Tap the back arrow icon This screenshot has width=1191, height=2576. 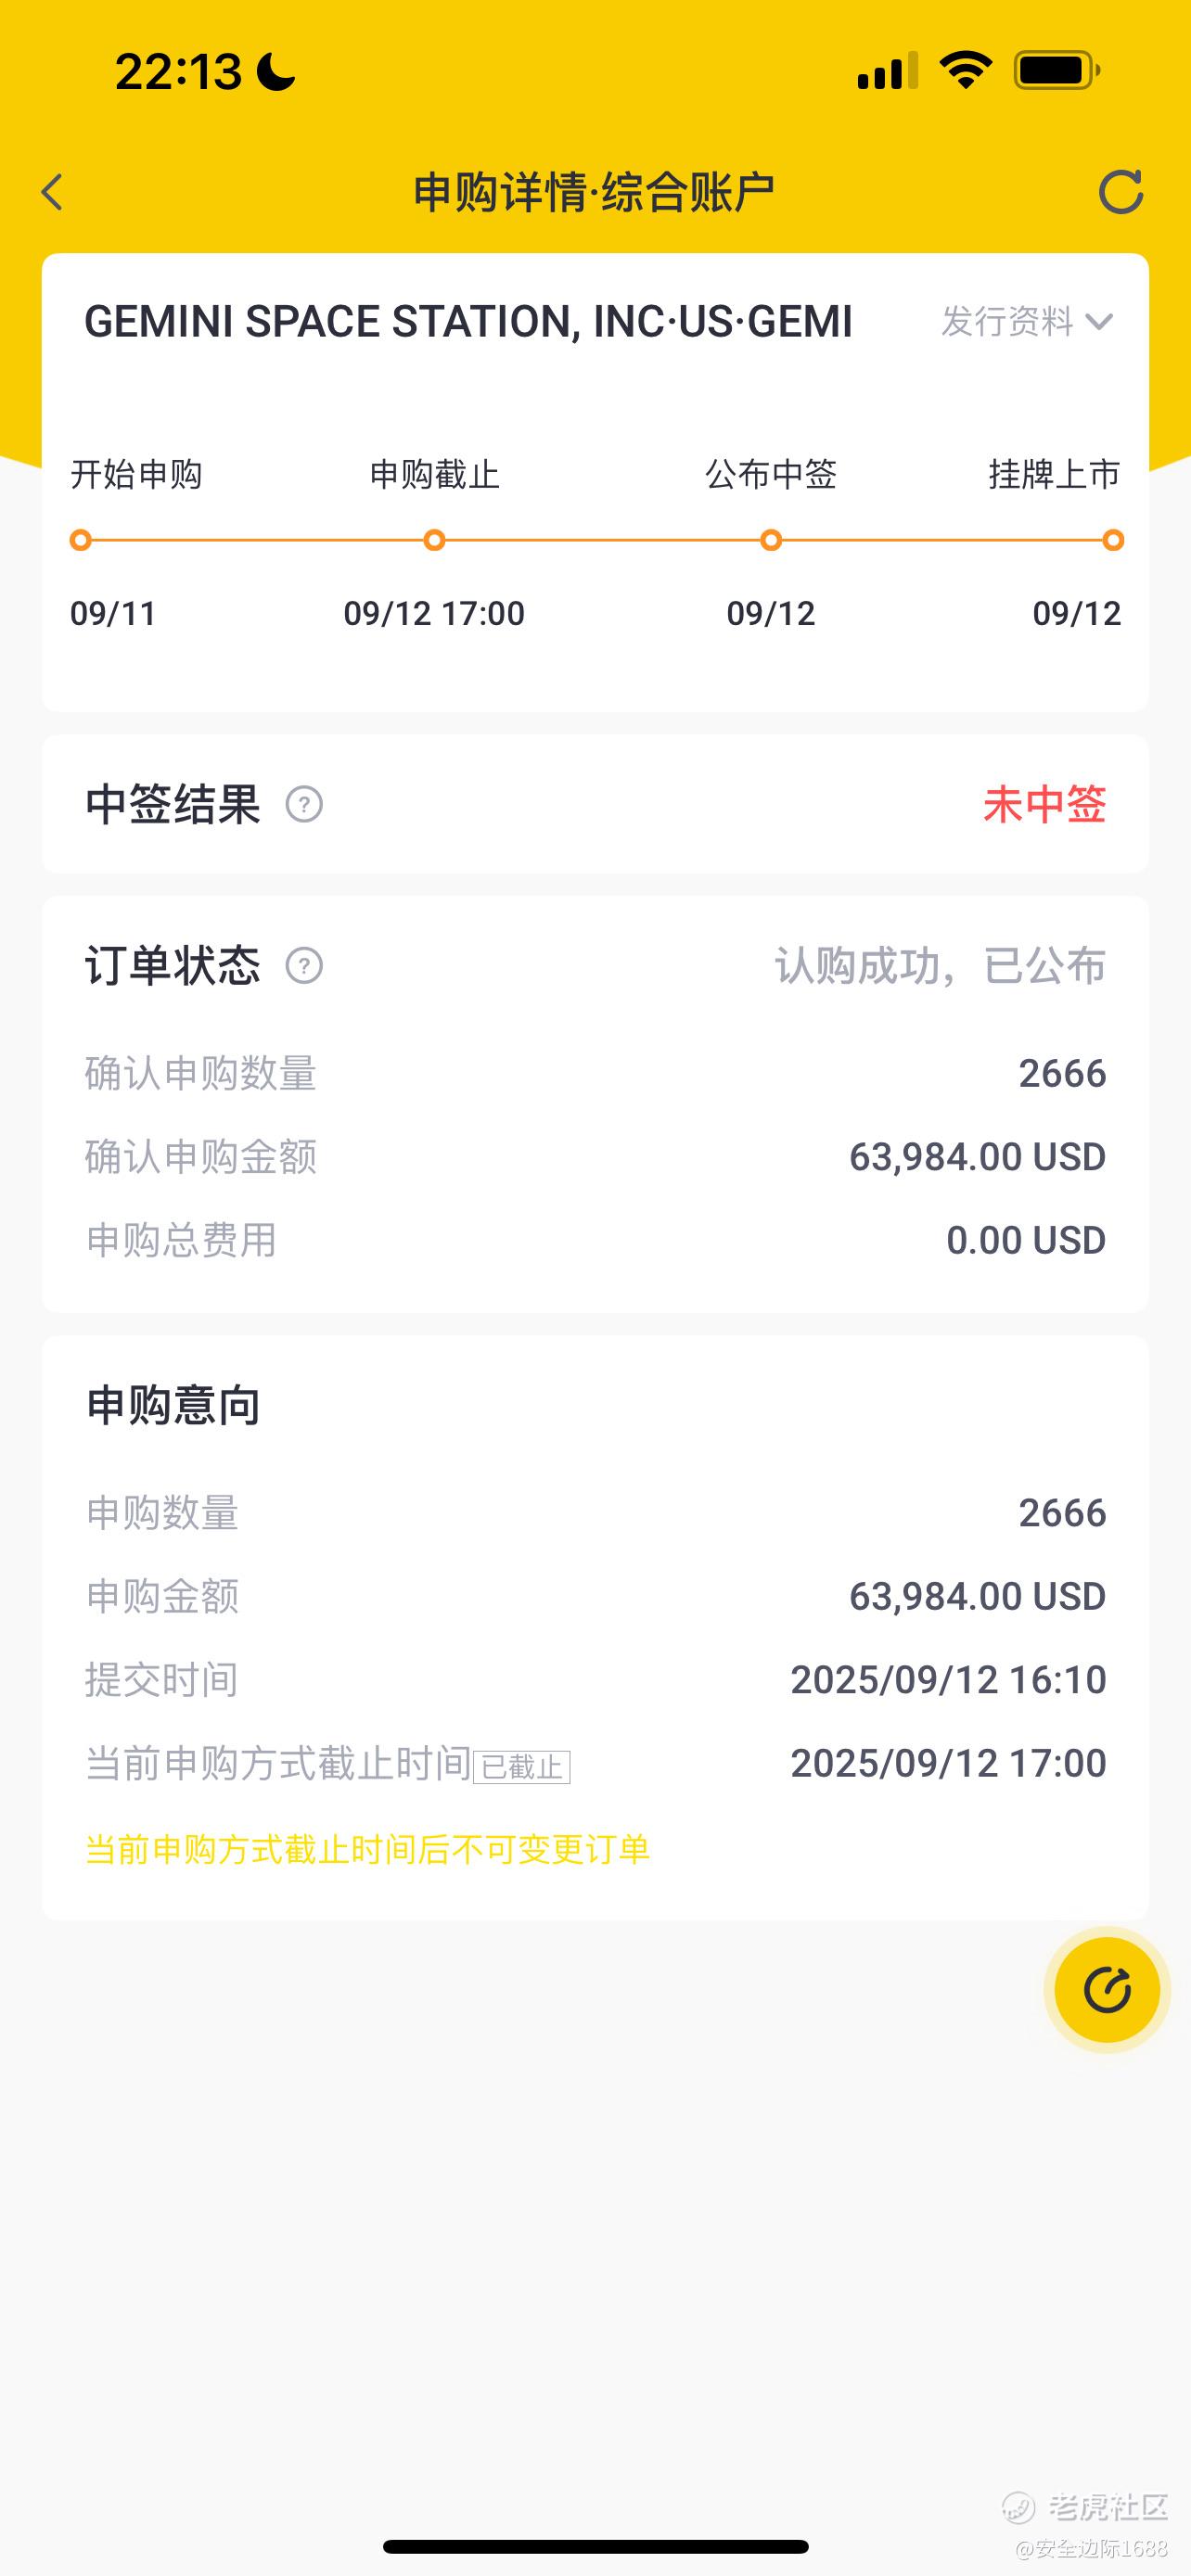coord(53,192)
